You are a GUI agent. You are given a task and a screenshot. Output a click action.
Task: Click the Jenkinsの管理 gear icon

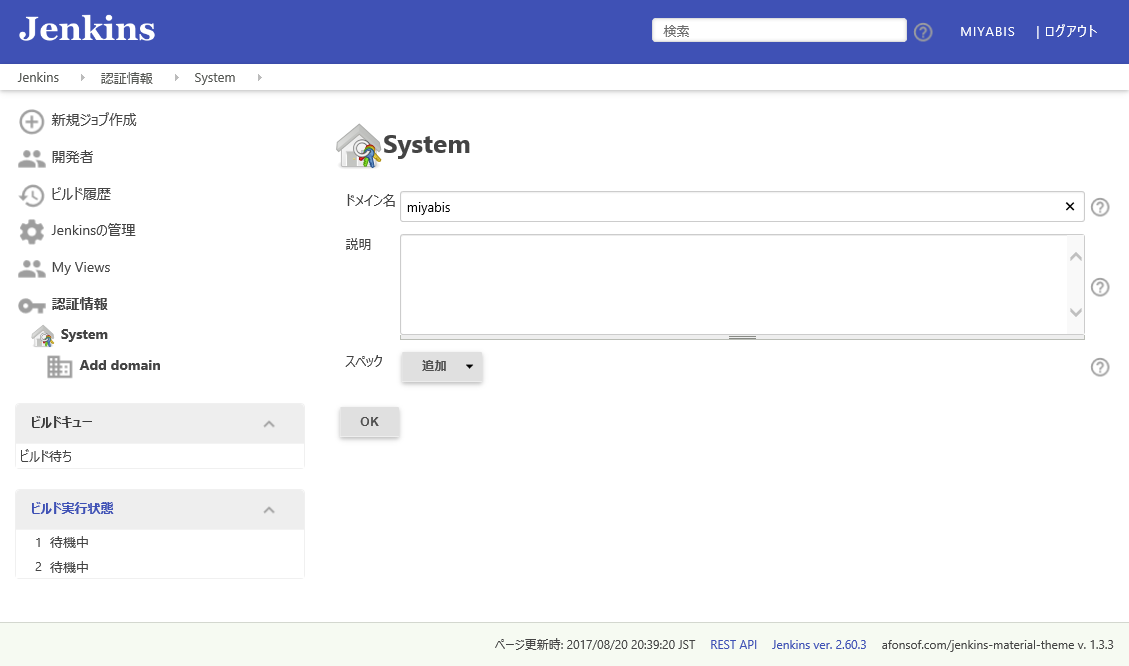31,231
